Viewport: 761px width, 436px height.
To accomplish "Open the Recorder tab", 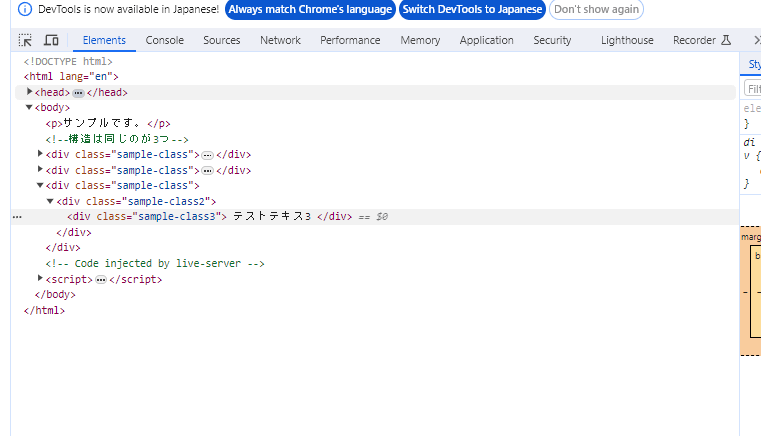I will 702,40.
